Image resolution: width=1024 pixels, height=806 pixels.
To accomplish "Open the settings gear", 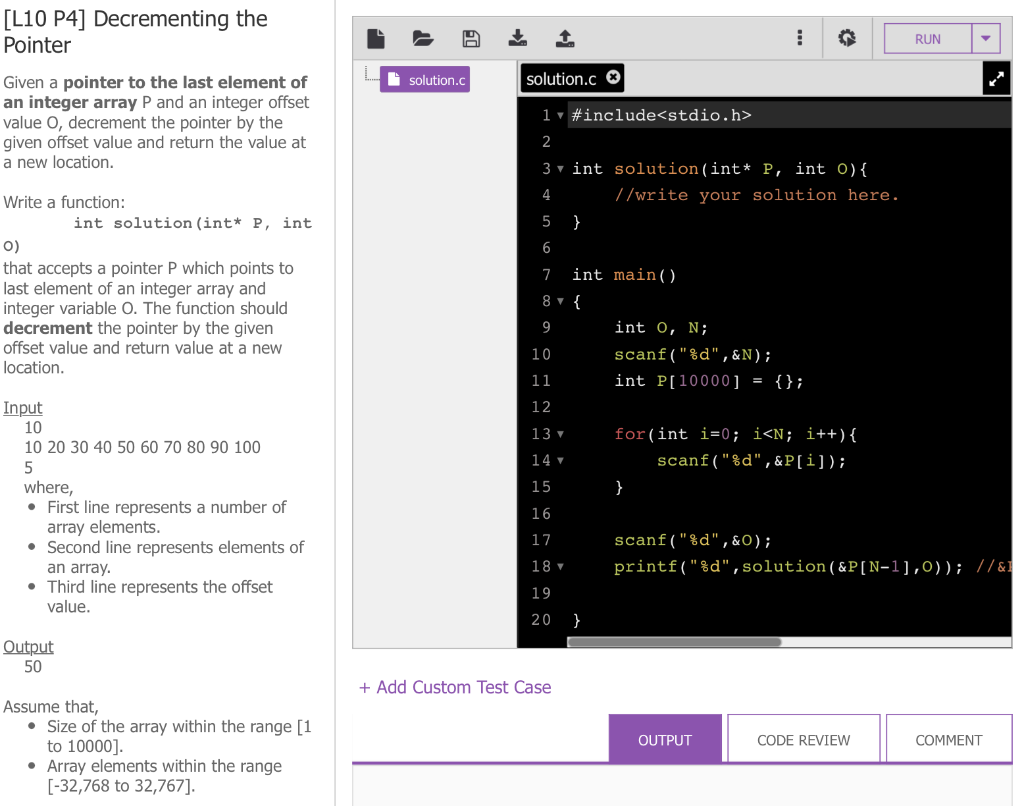I will tap(847, 38).
